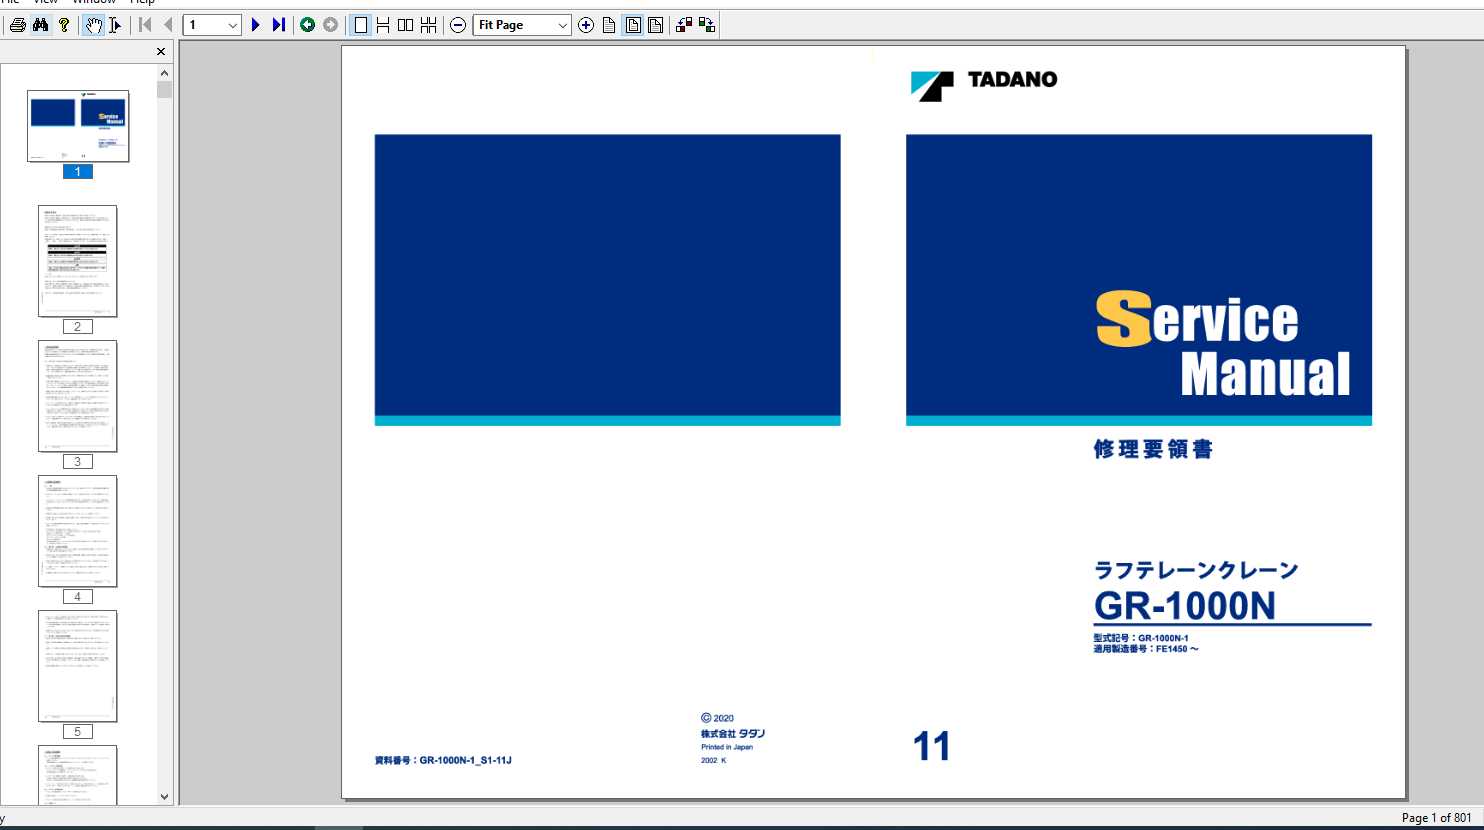The height and width of the screenshot is (830, 1484).
Task: Click the rotate counterclockwise icon
Action: pos(684,25)
